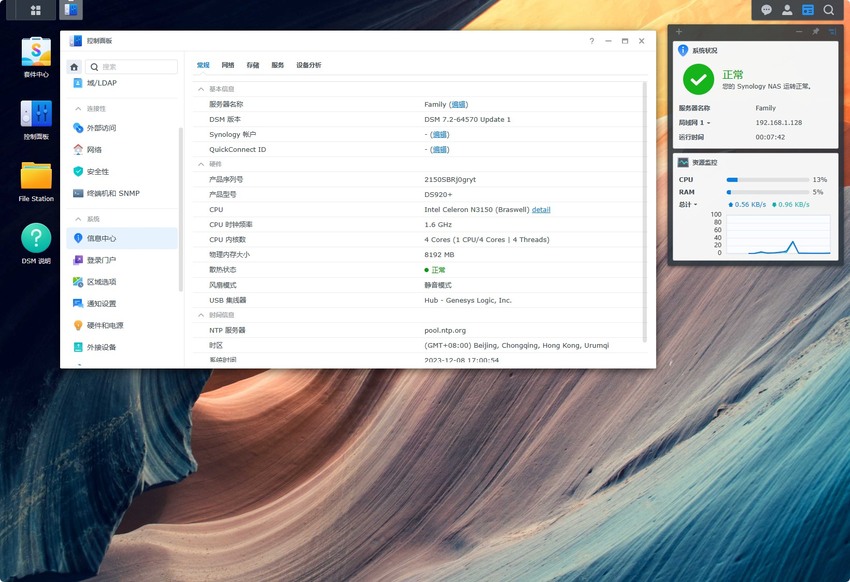Image resolution: width=850 pixels, height=582 pixels.
Task: Collapse the 硬件 section
Action: pyautogui.click(x=201, y=164)
